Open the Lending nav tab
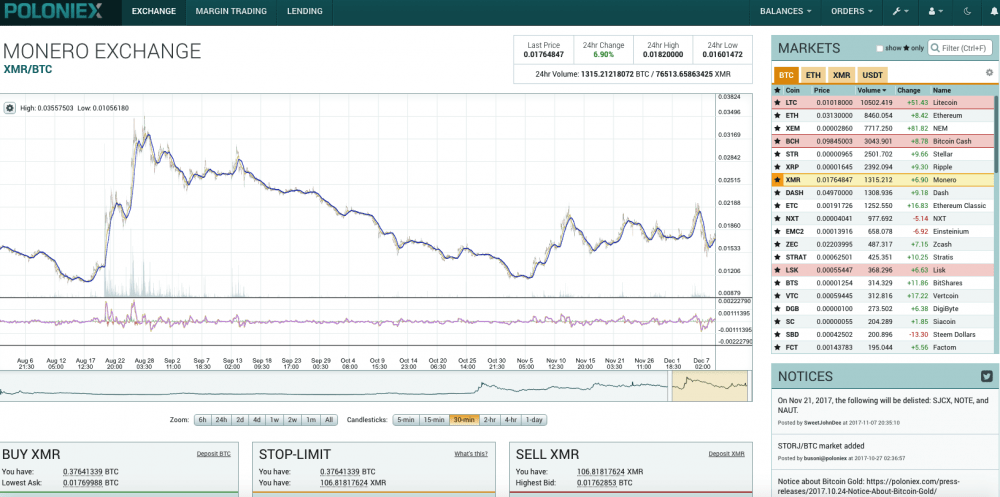 click(305, 11)
